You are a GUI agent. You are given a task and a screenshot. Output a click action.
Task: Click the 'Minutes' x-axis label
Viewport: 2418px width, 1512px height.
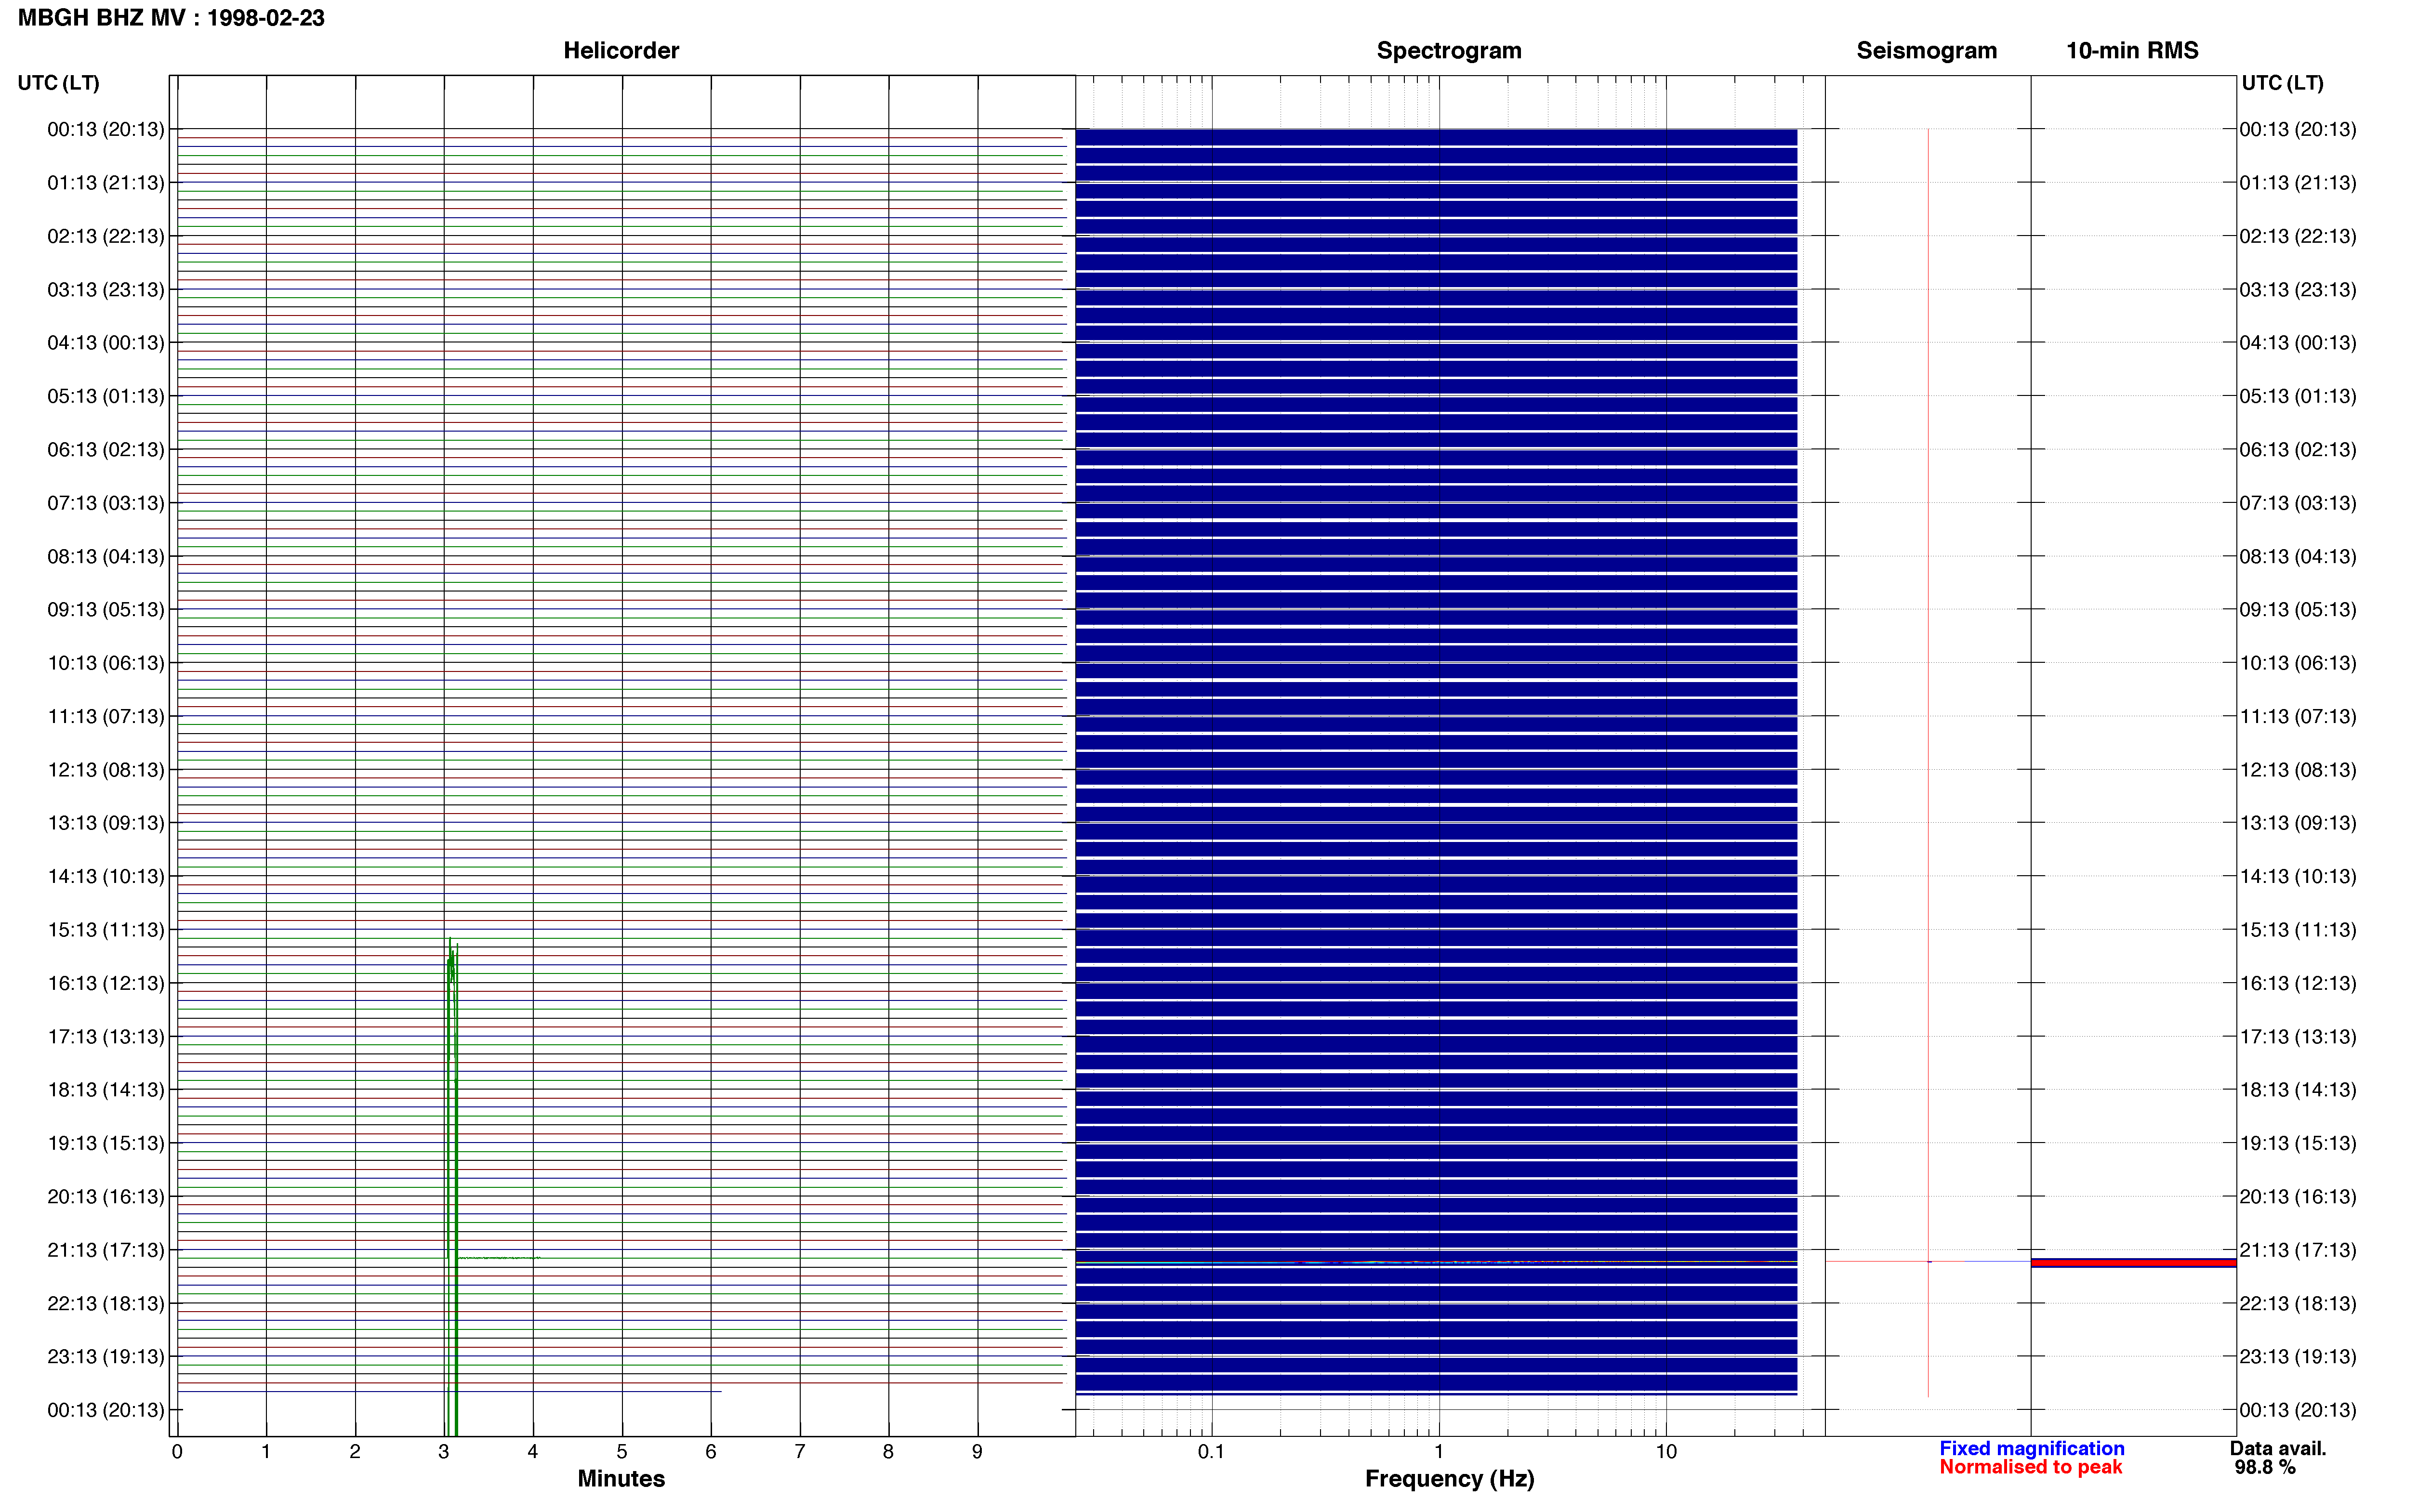click(x=621, y=1479)
